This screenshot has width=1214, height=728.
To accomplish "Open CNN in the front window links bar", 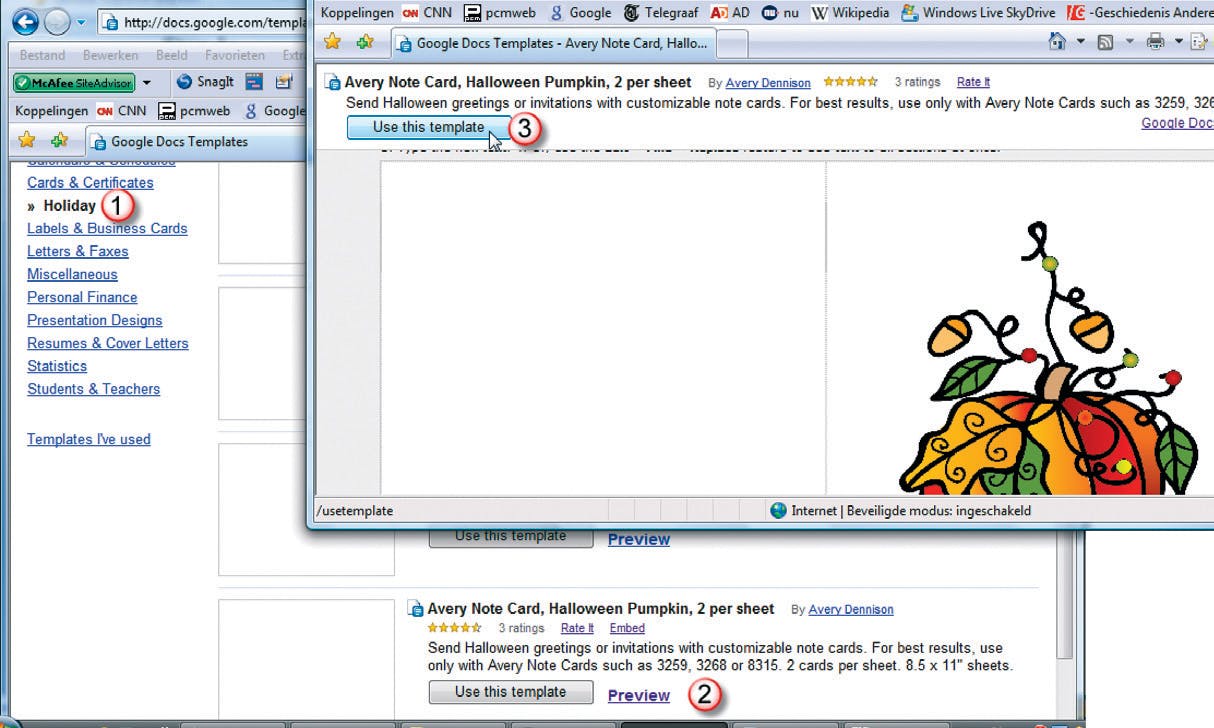I will (x=427, y=13).
